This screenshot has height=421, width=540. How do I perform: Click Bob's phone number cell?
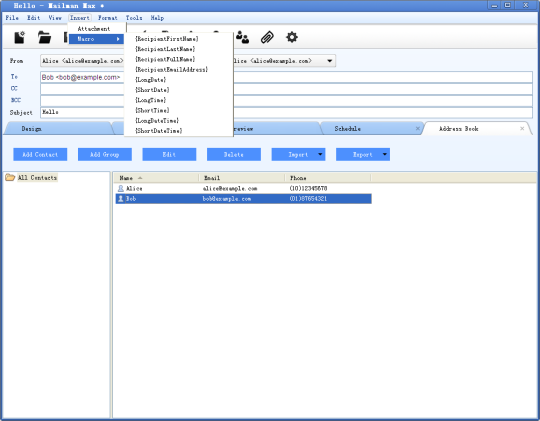pyautogui.click(x=308, y=199)
